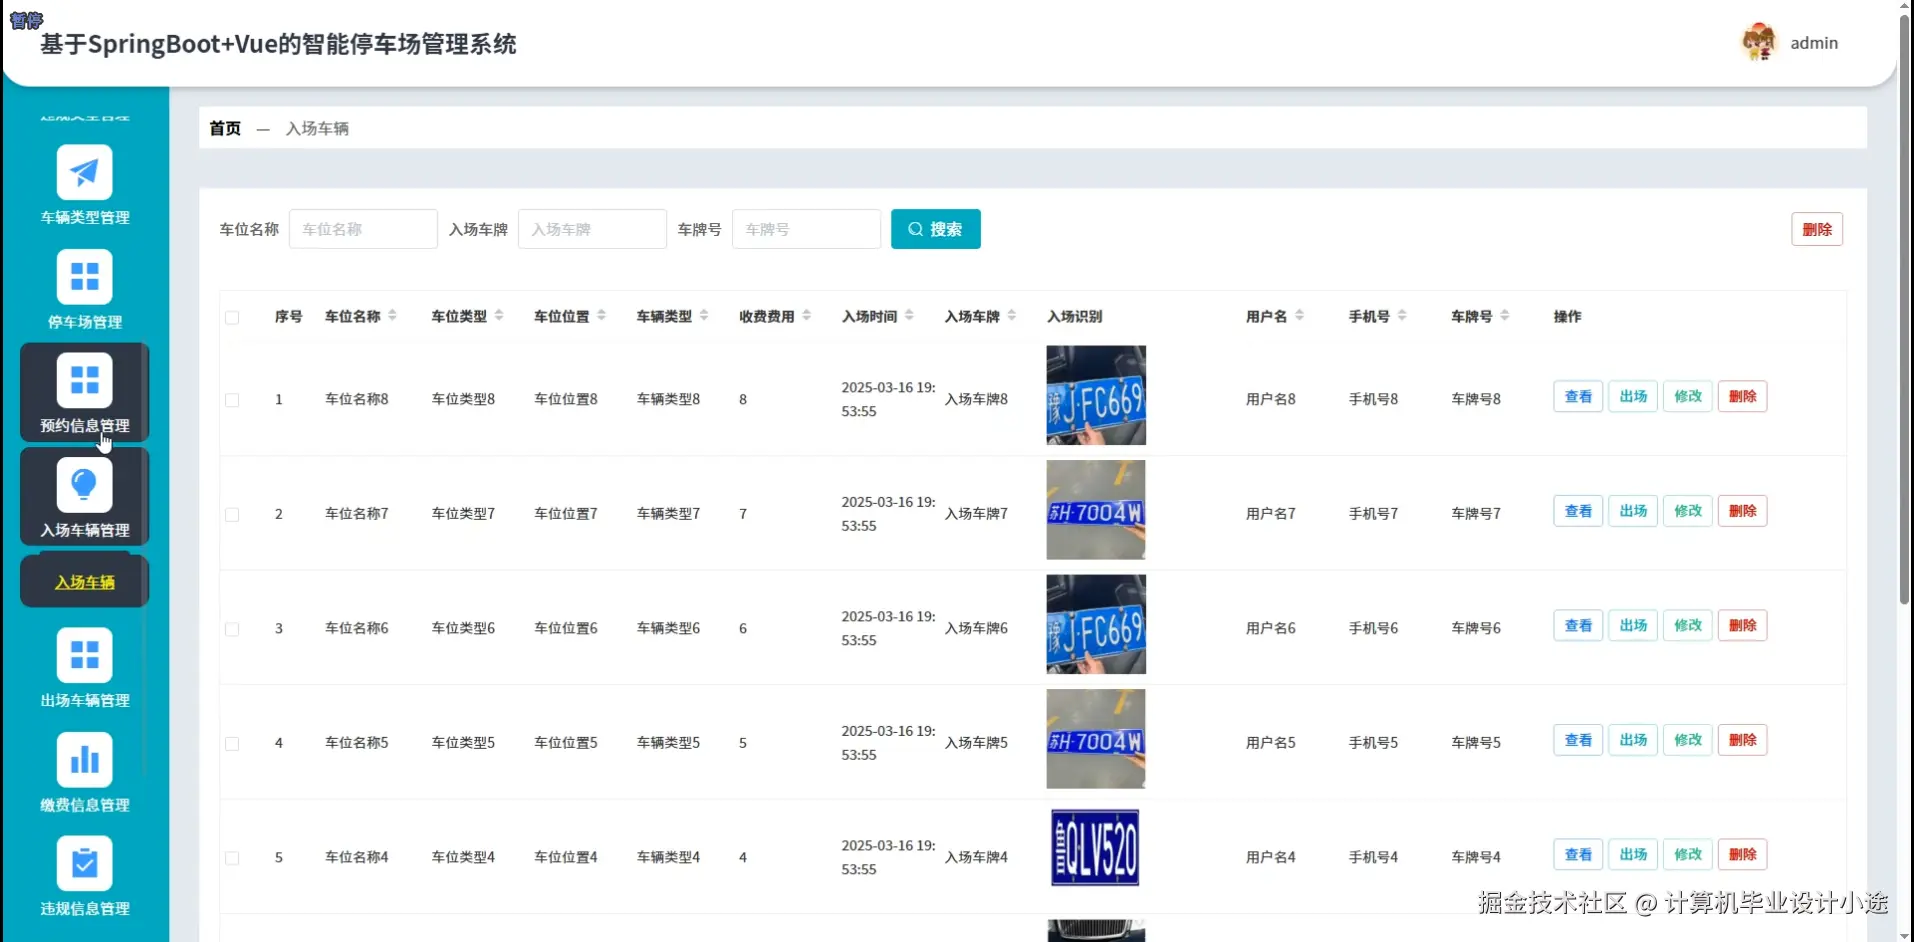Open the admin avatar image

[1757, 41]
